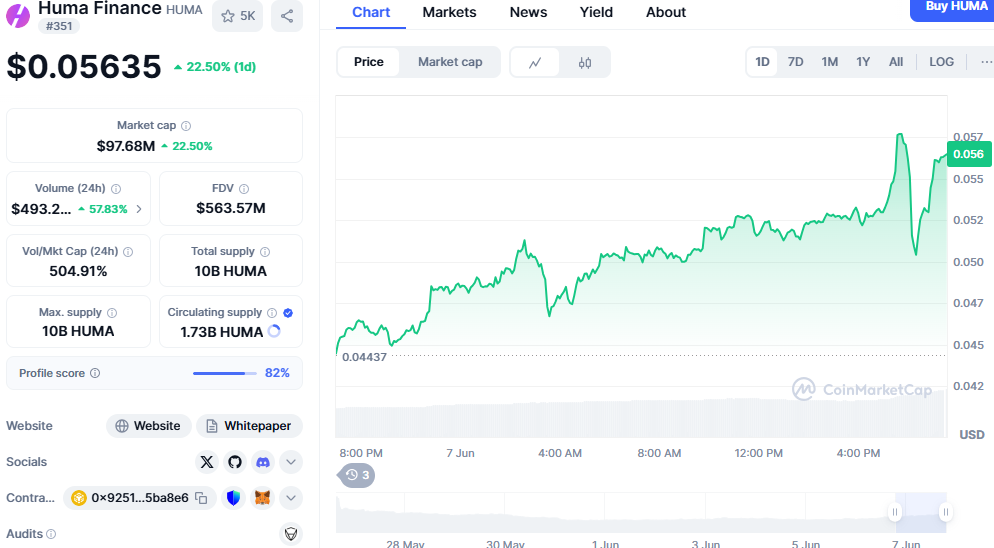
Task: Open the Discord social link
Action: coord(263,462)
